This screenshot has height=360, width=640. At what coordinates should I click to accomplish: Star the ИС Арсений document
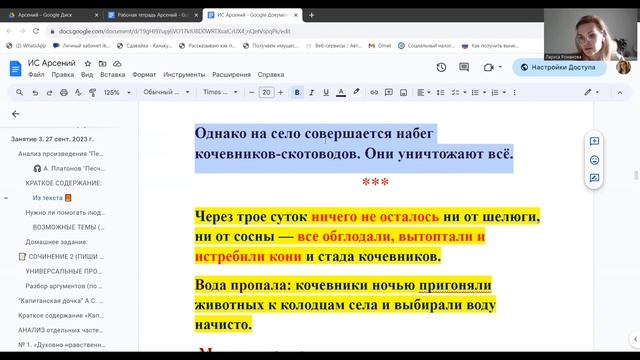[88, 64]
